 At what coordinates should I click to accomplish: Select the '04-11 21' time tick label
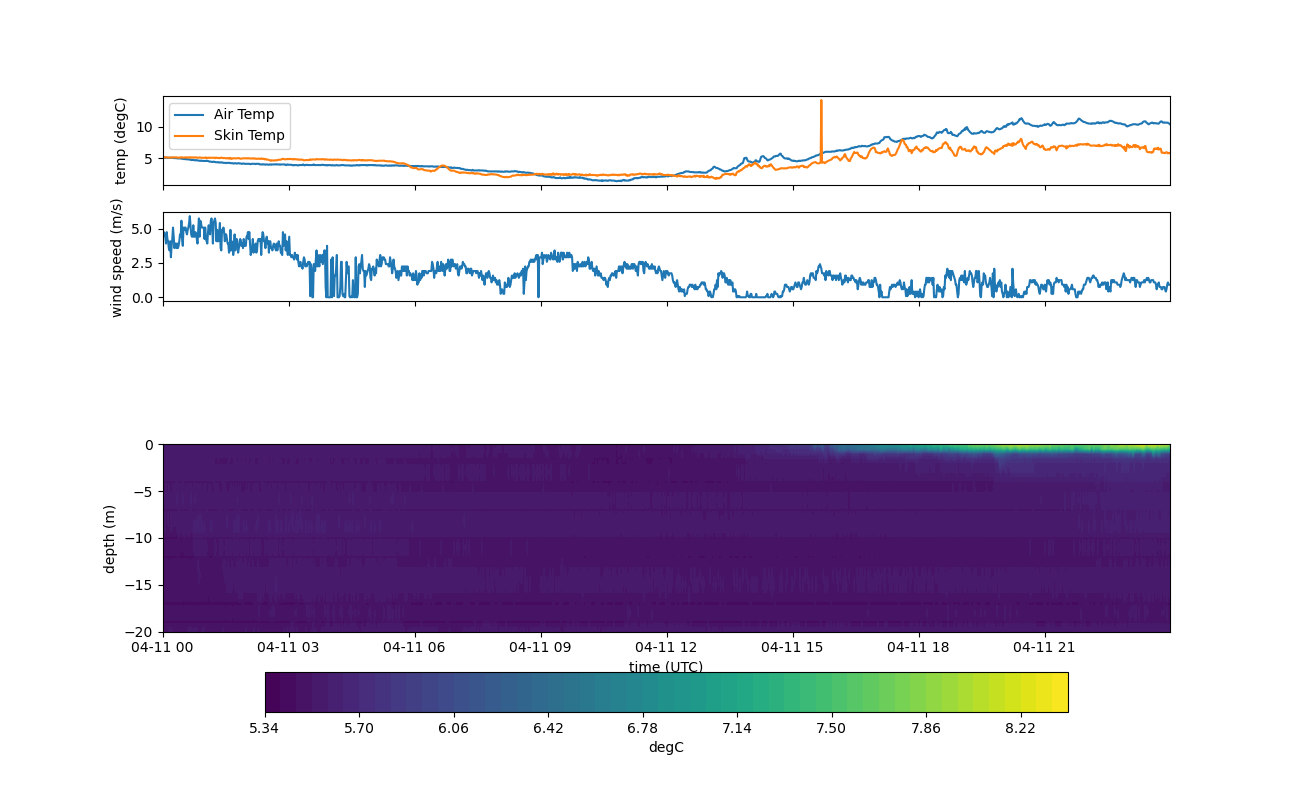coord(1044,647)
